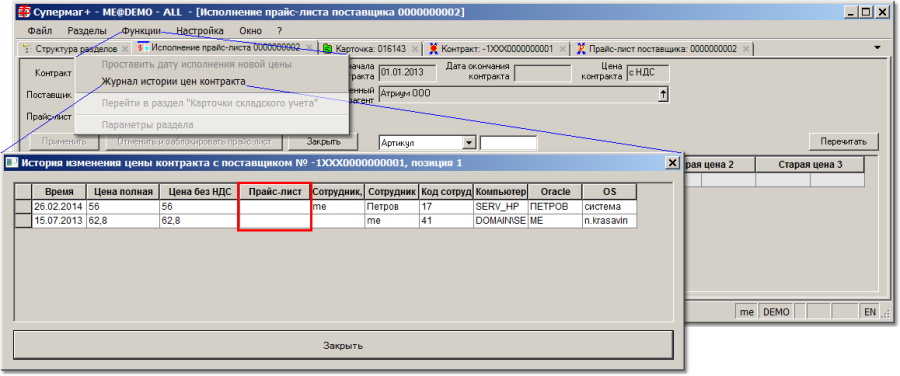Image resolution: width=900 pixels, height=376 pixels.
Task: Click the Прайс-лист column header
Action: (274, 192)
